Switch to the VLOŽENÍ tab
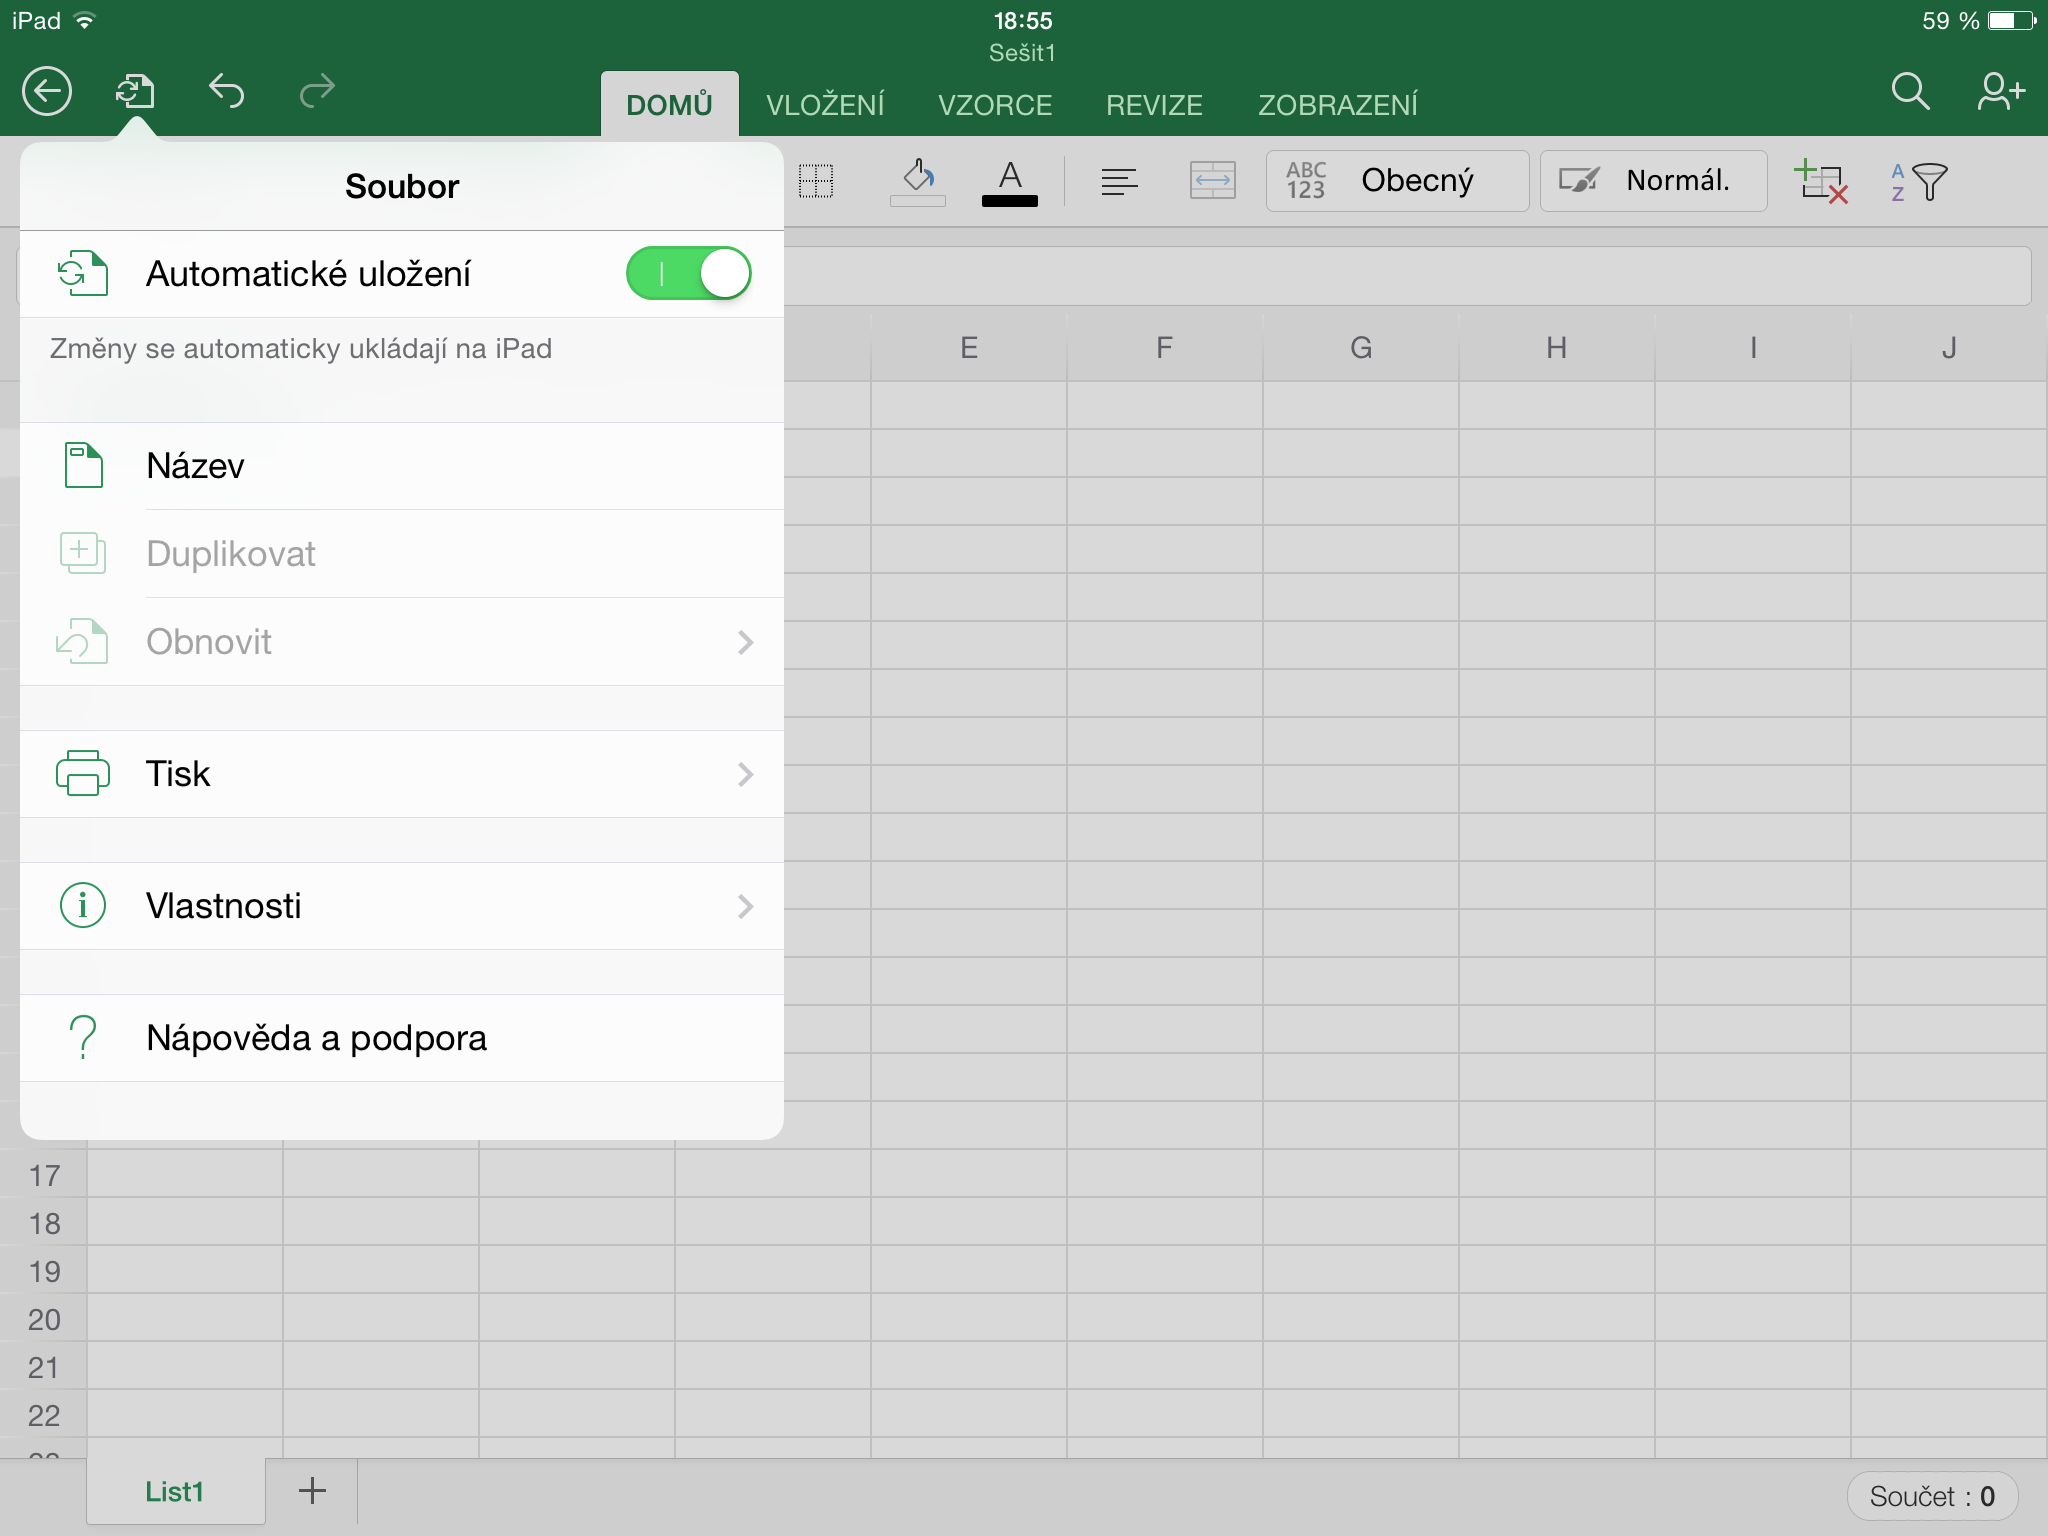The image size is (2048, 1536). [825, 105]
